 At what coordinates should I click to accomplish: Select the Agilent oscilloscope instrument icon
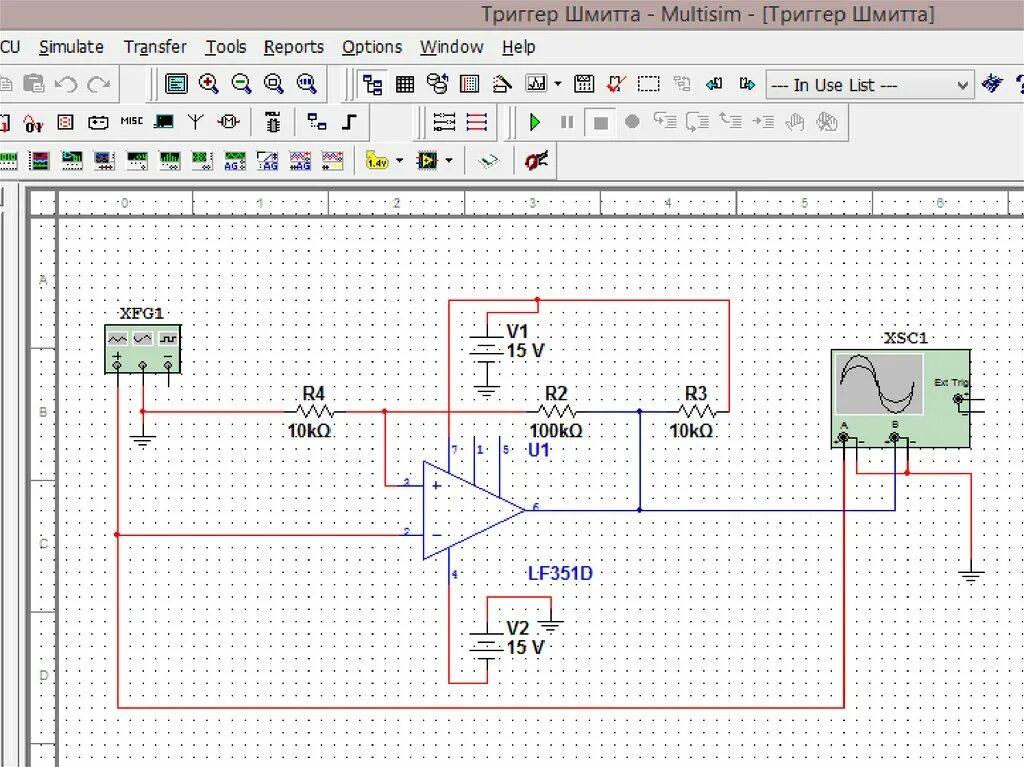point(300,161)
